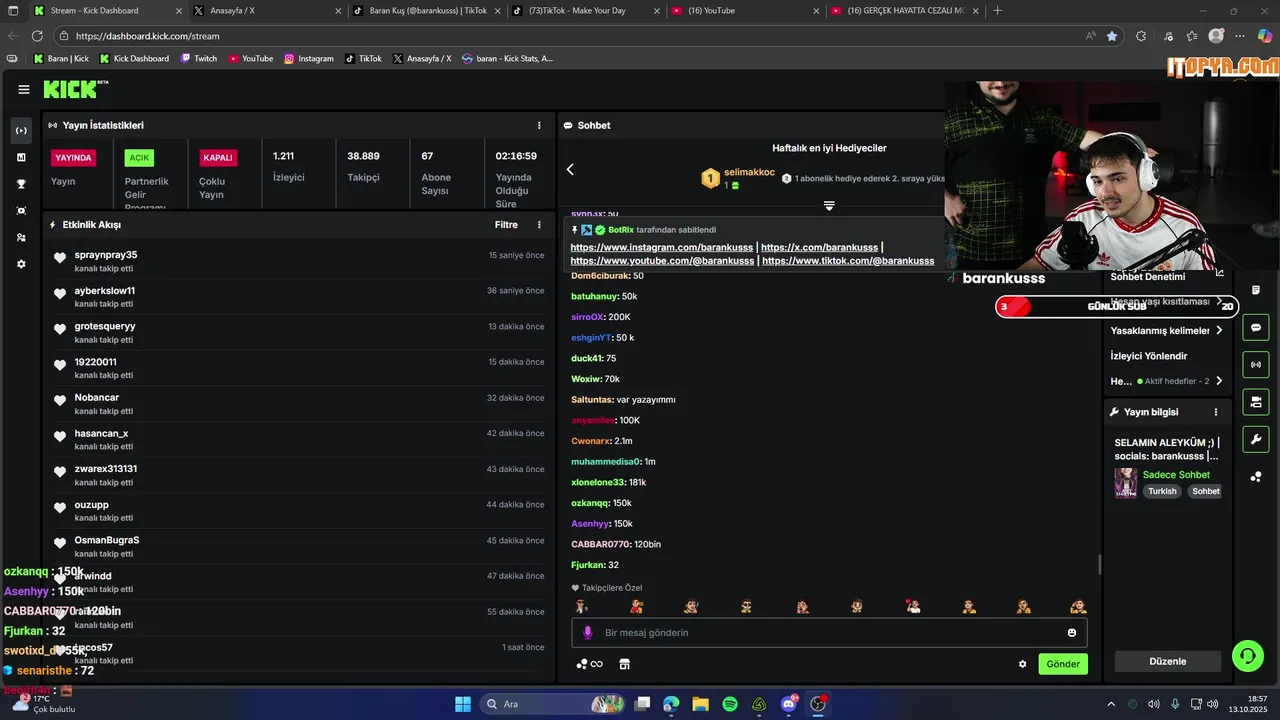Open the stream page in sidebar
The height and width of the screenshot is (720, 1280).
coord(21,130)
